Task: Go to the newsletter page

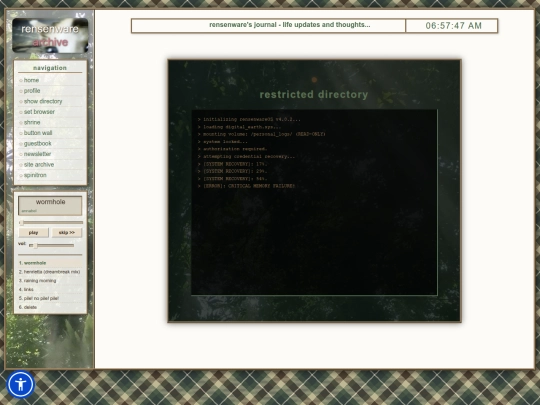Action: tap(37, 154)
